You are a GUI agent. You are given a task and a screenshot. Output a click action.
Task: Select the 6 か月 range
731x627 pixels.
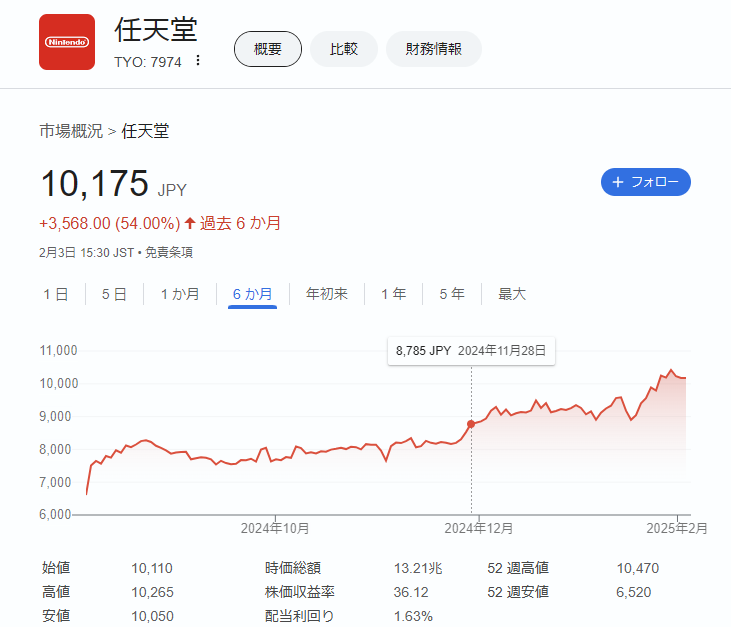[252, 294]
